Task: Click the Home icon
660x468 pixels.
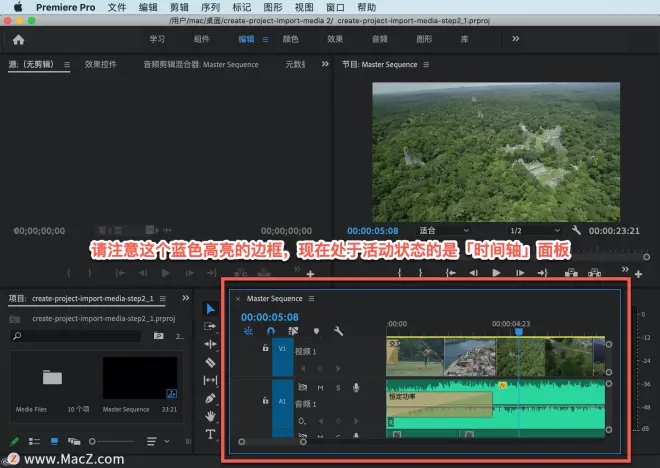Action: click(19, 40)
